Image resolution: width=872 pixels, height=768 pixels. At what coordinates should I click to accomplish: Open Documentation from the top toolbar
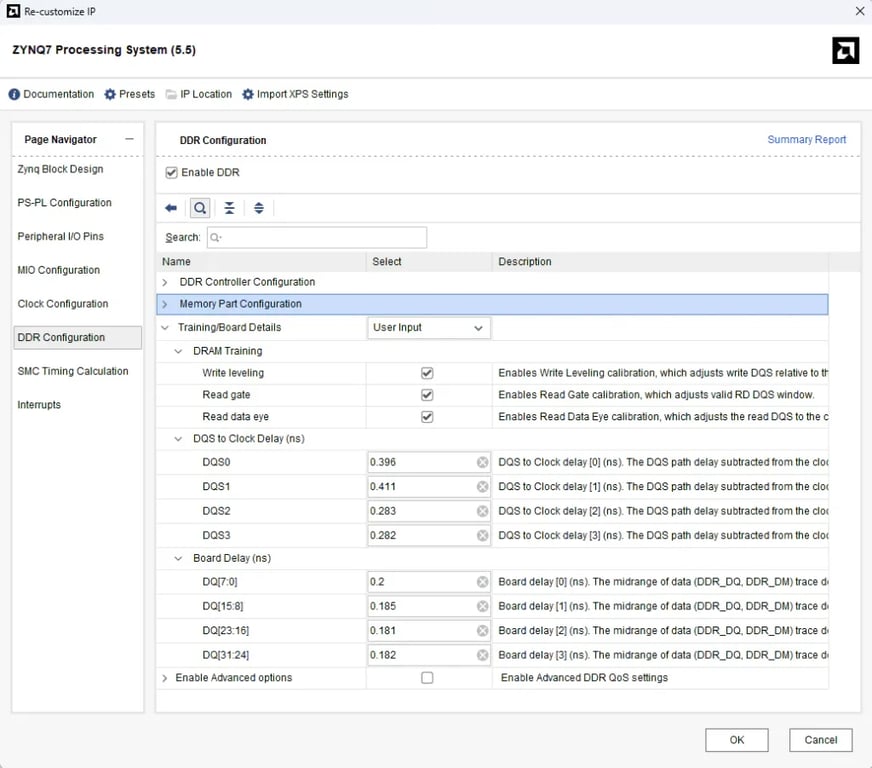51,94
